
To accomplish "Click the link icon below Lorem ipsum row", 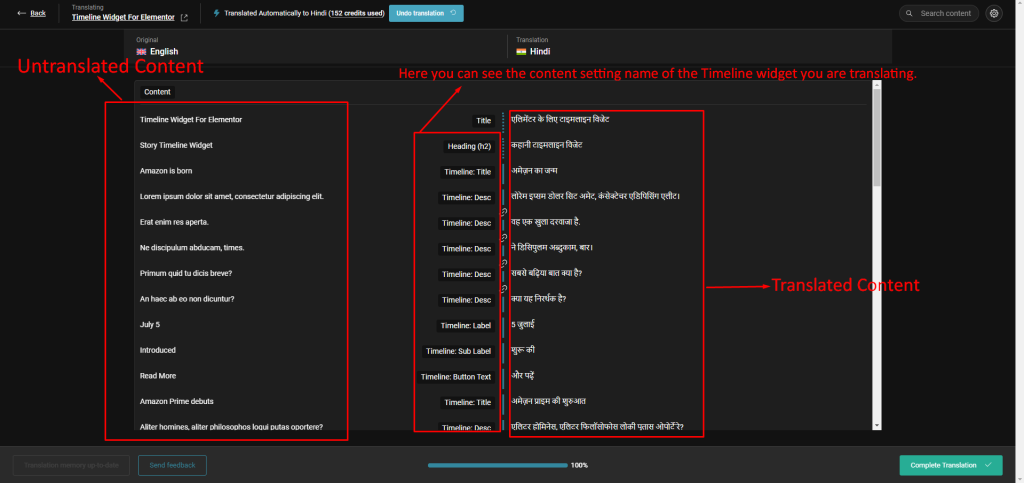I will [x=504, y=211].
